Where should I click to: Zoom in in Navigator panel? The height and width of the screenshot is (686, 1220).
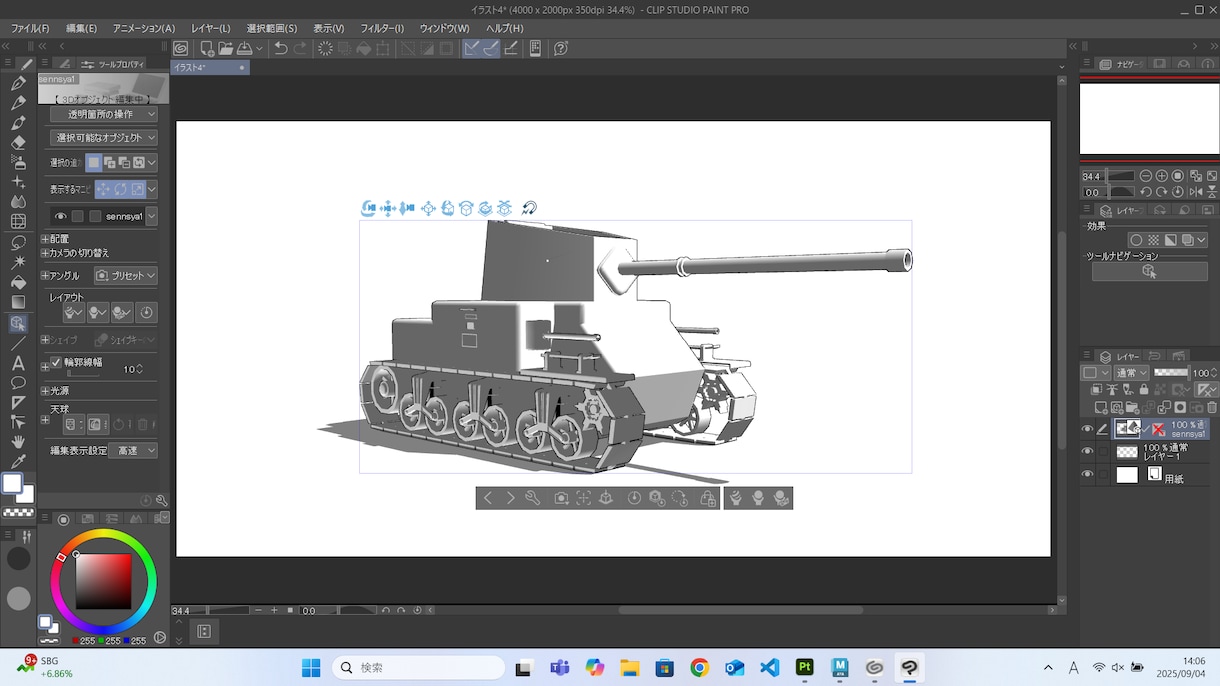pyautogui.click(x=1162, y=176)
